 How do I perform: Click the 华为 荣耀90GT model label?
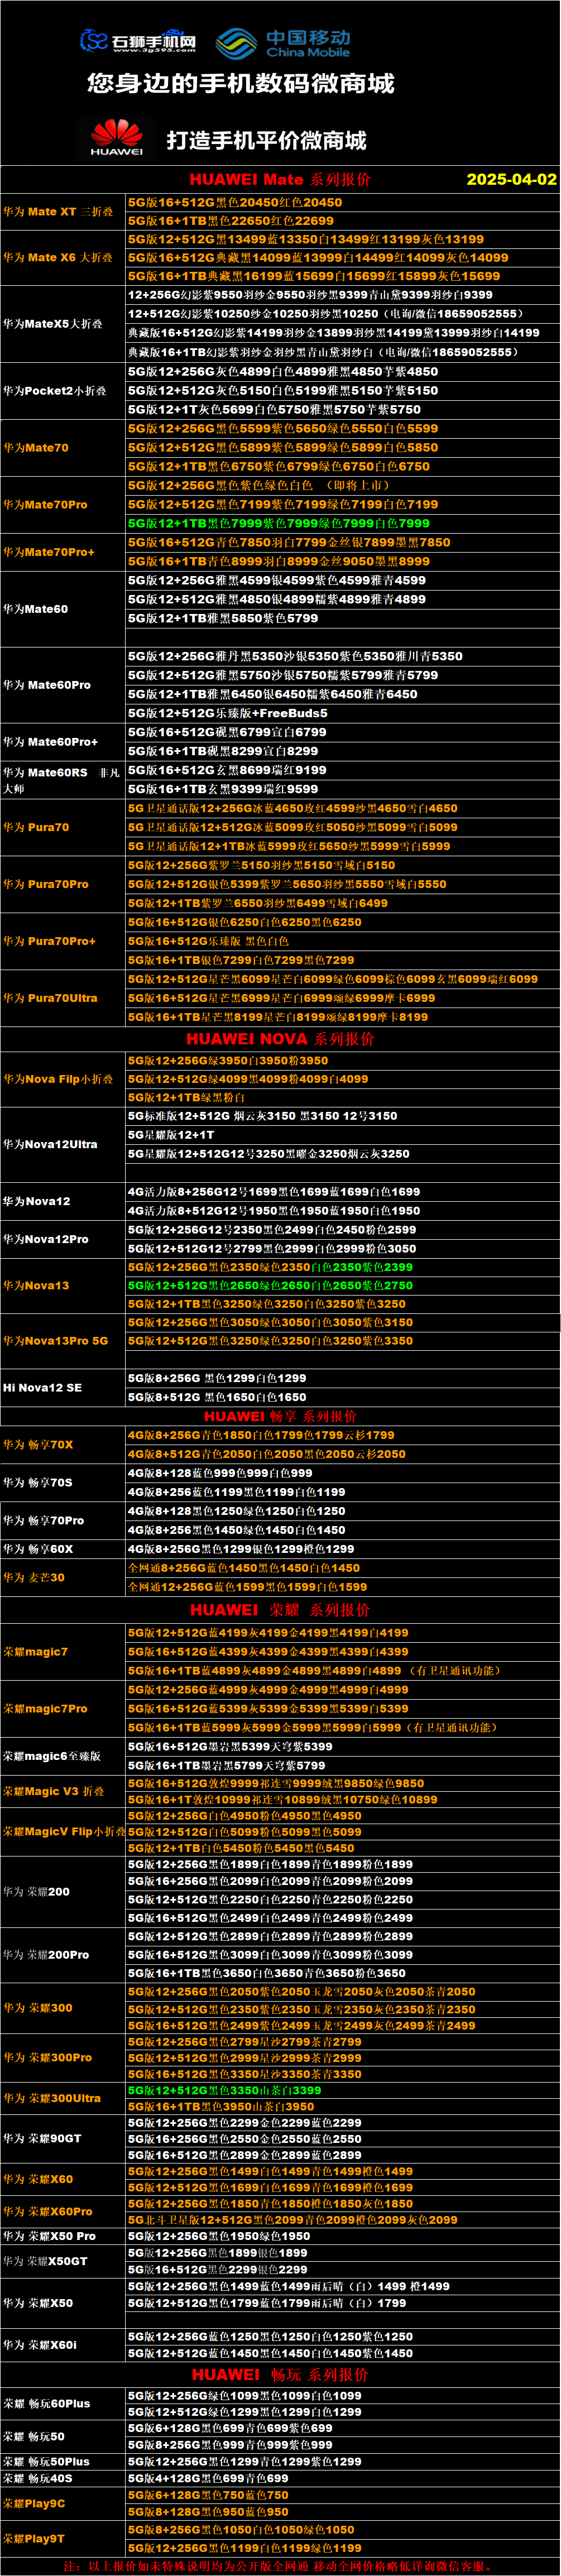click(x=43, y=2139)
